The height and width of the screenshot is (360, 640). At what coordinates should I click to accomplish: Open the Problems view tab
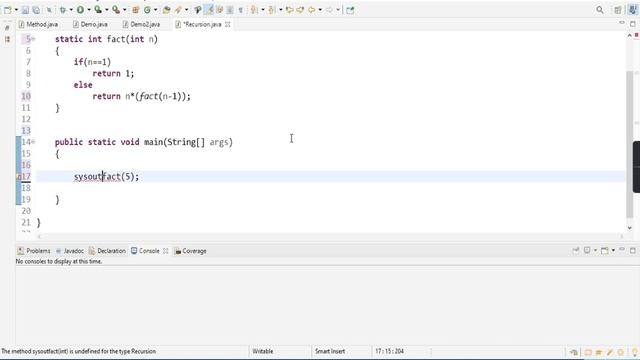(34, 251)
